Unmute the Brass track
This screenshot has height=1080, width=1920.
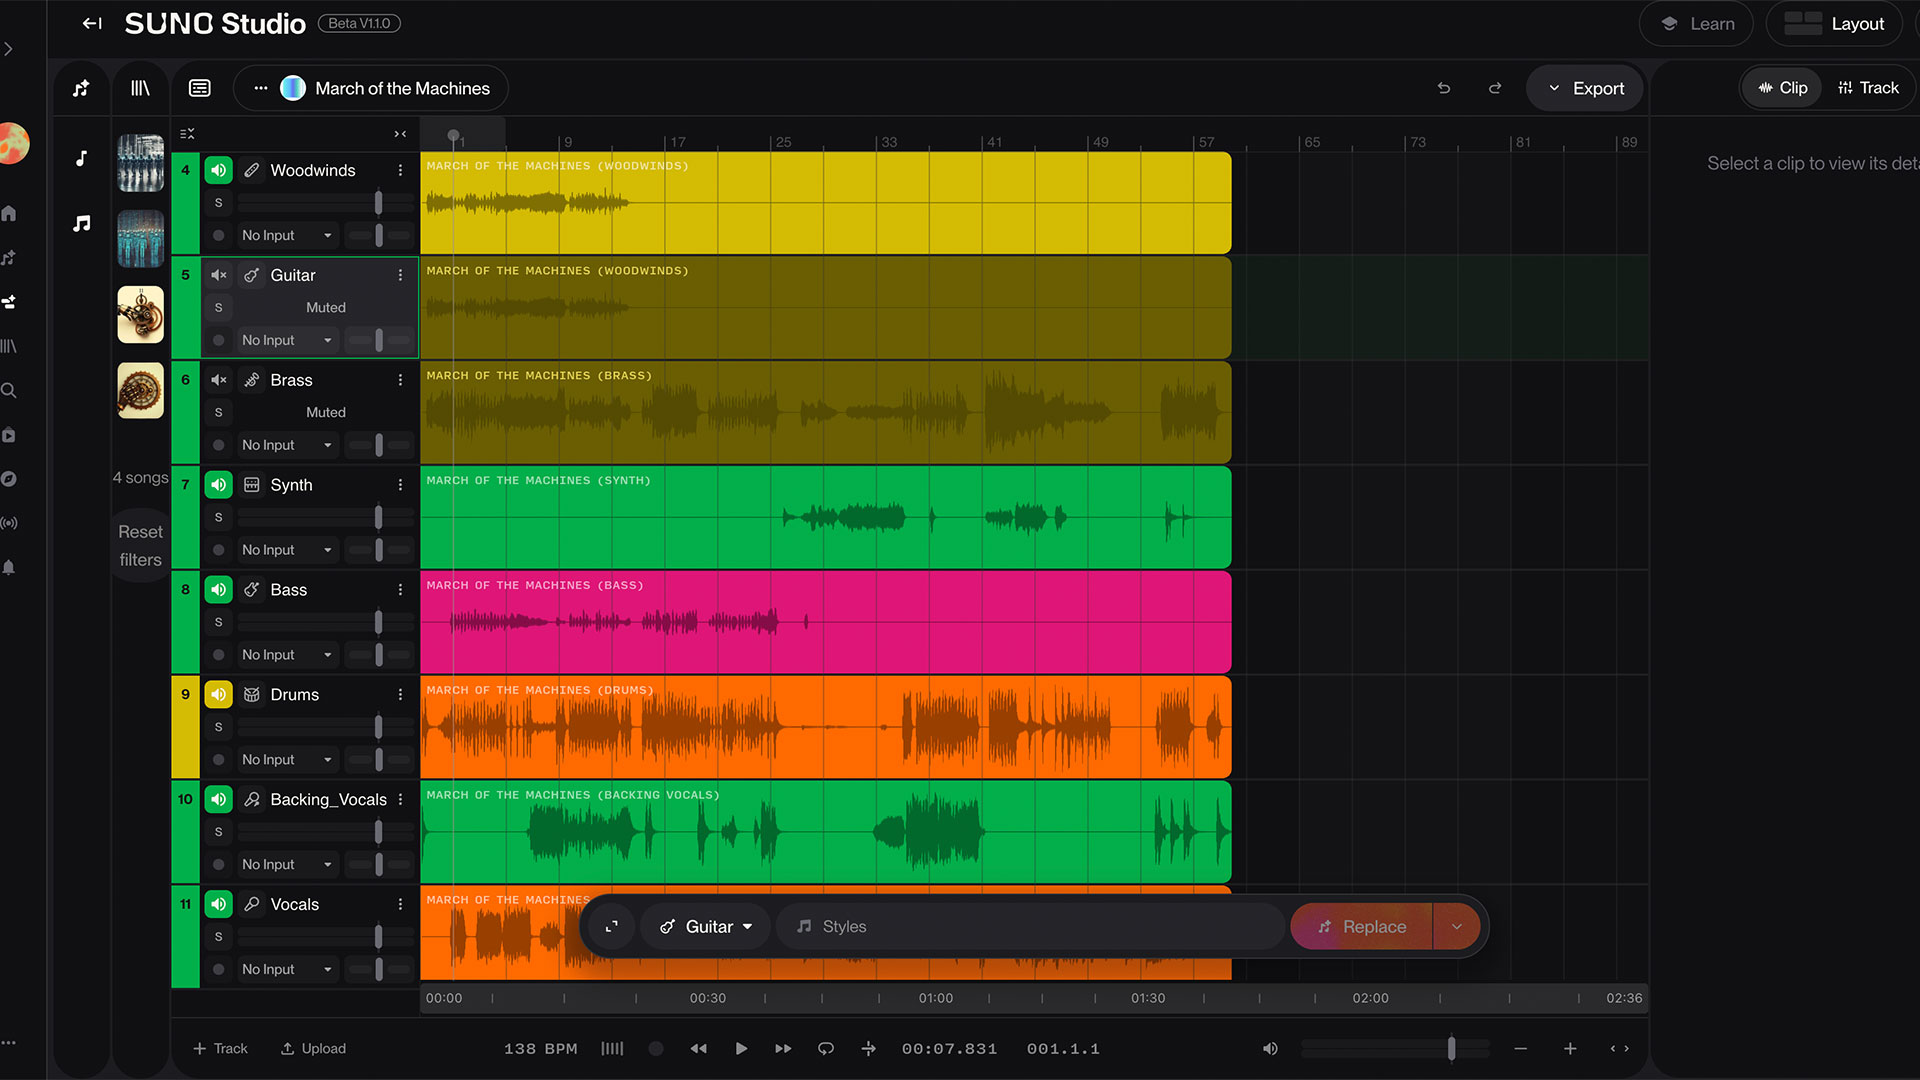(218, 380)
